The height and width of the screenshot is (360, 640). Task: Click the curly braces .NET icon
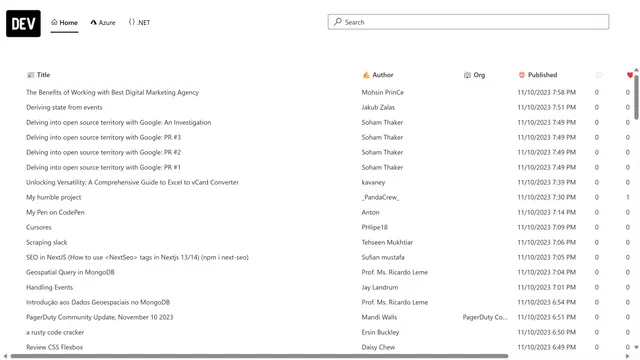coord(131,22)
